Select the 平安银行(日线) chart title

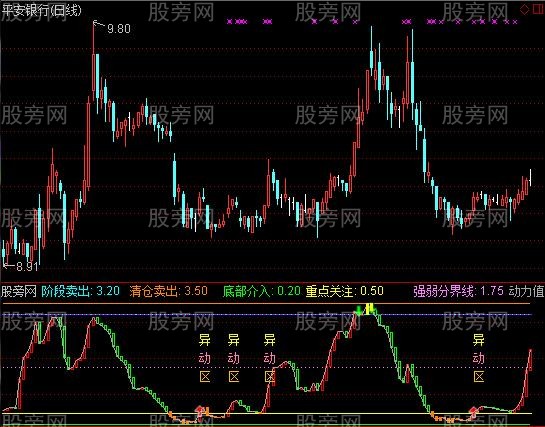pos(41,10)
